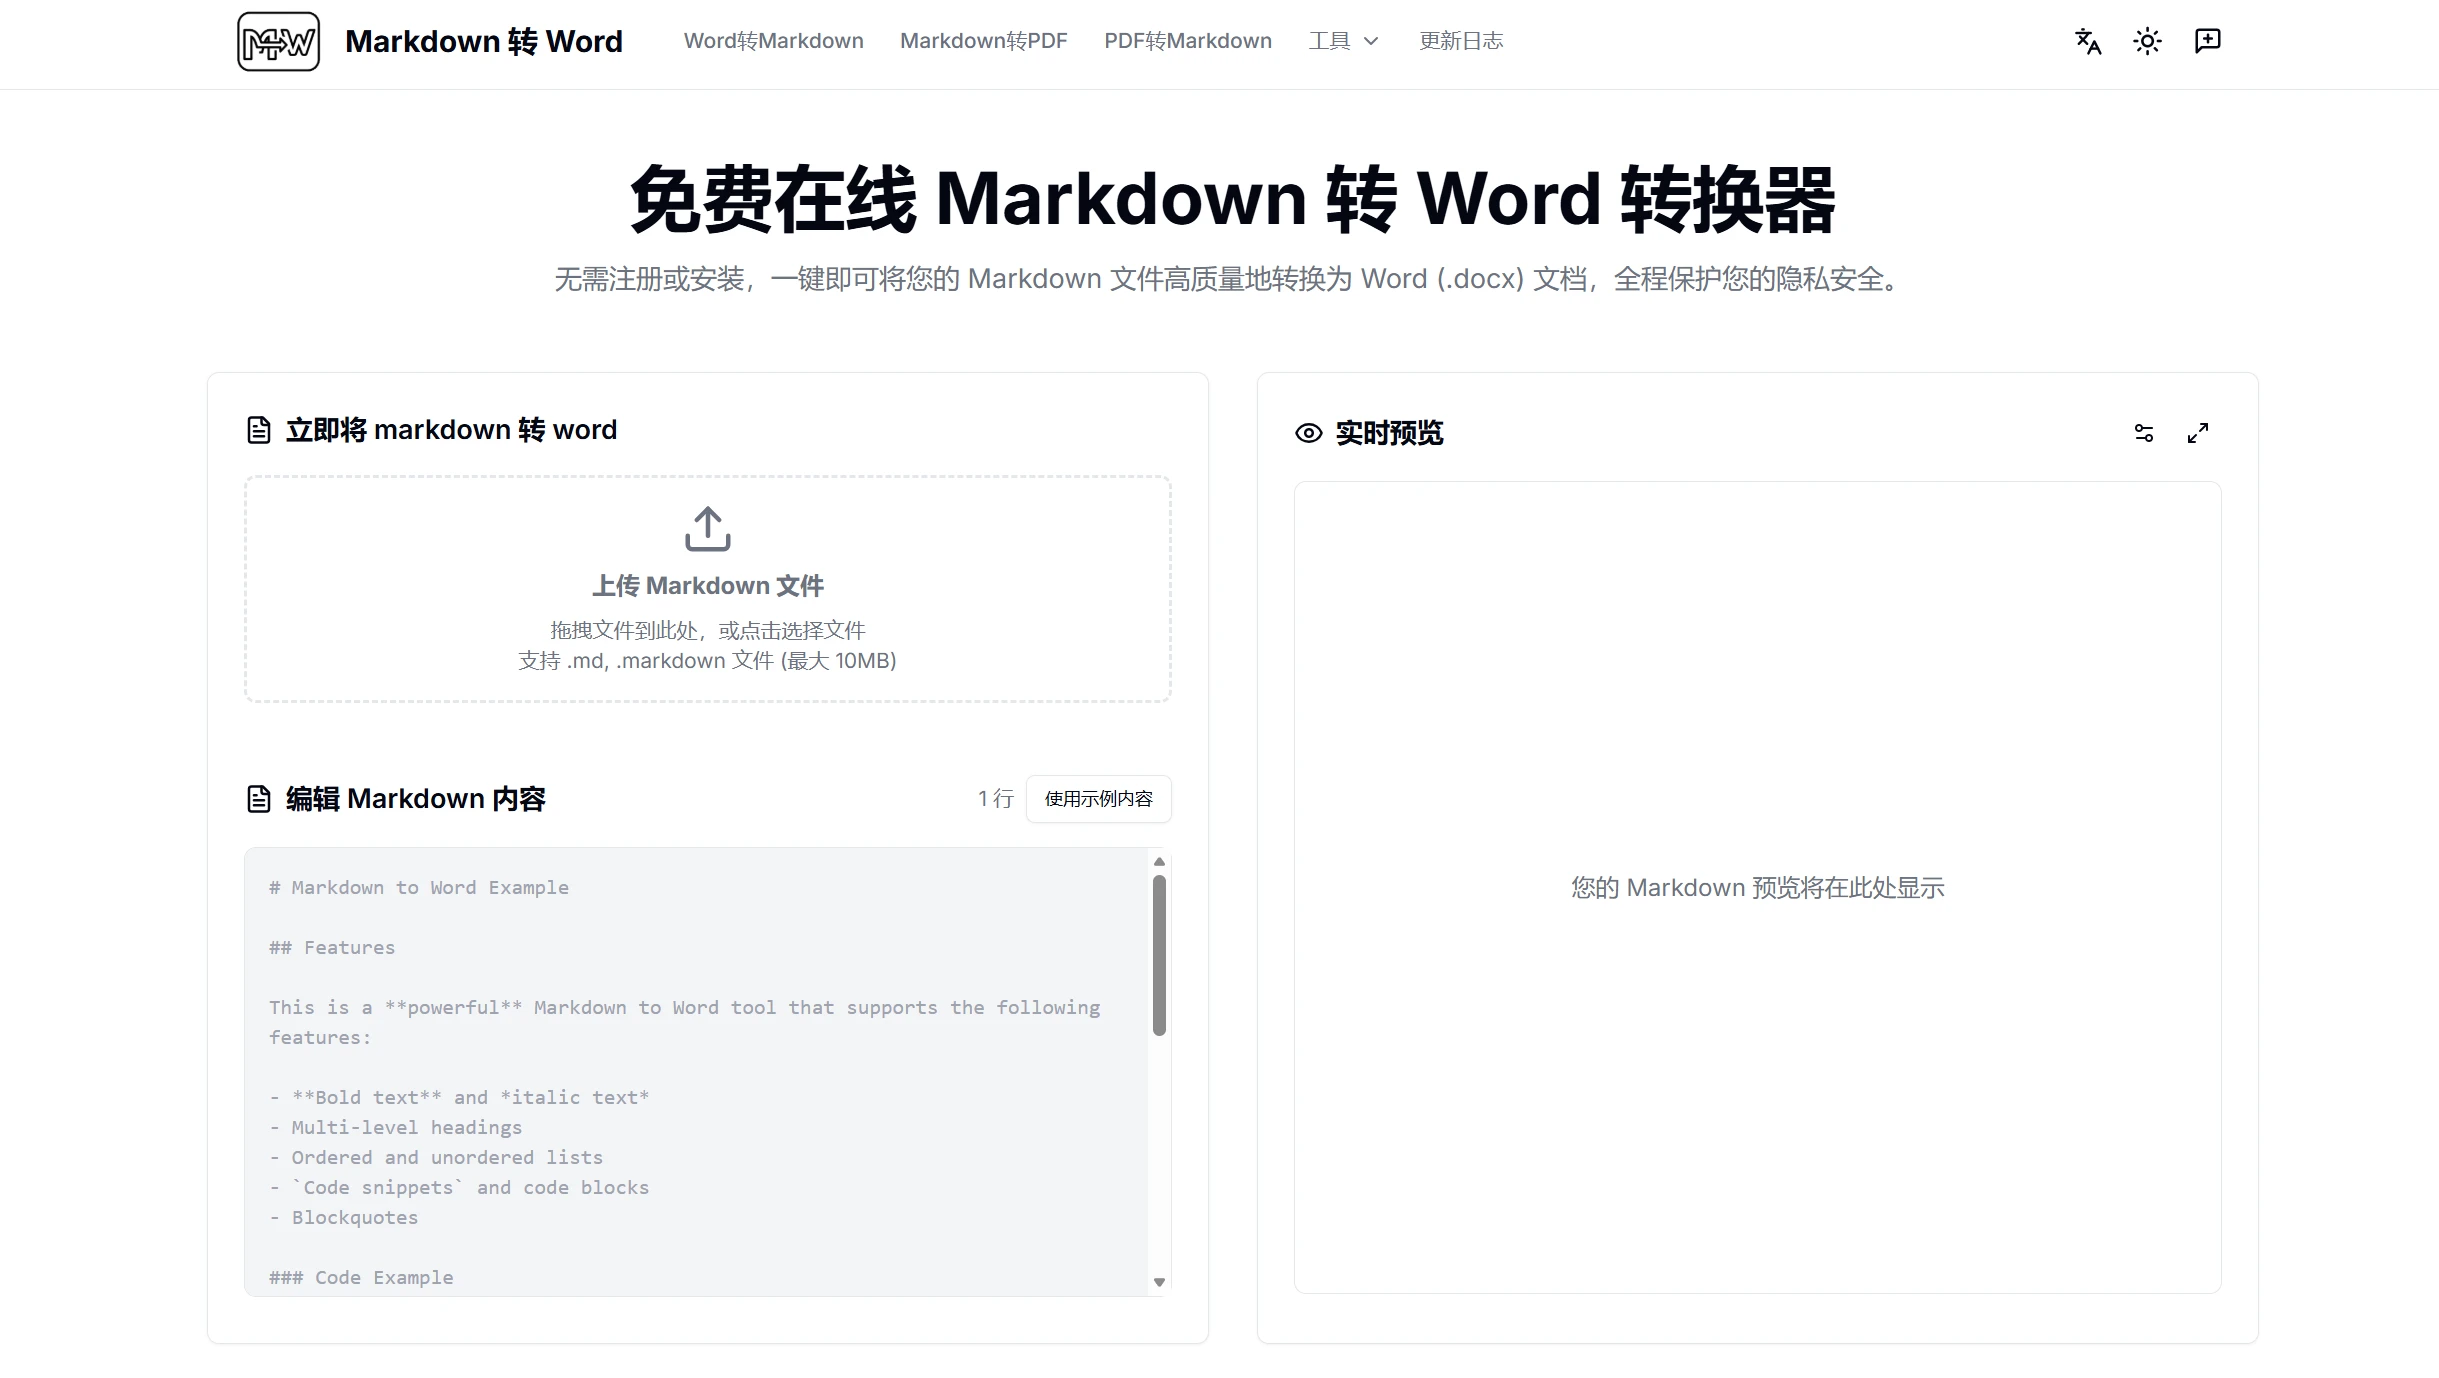The width and height of the screenshot is (2439, 1378).
Task: Click document icon beside 编辑 Markdown 内容
Action: tap(259, 799)
